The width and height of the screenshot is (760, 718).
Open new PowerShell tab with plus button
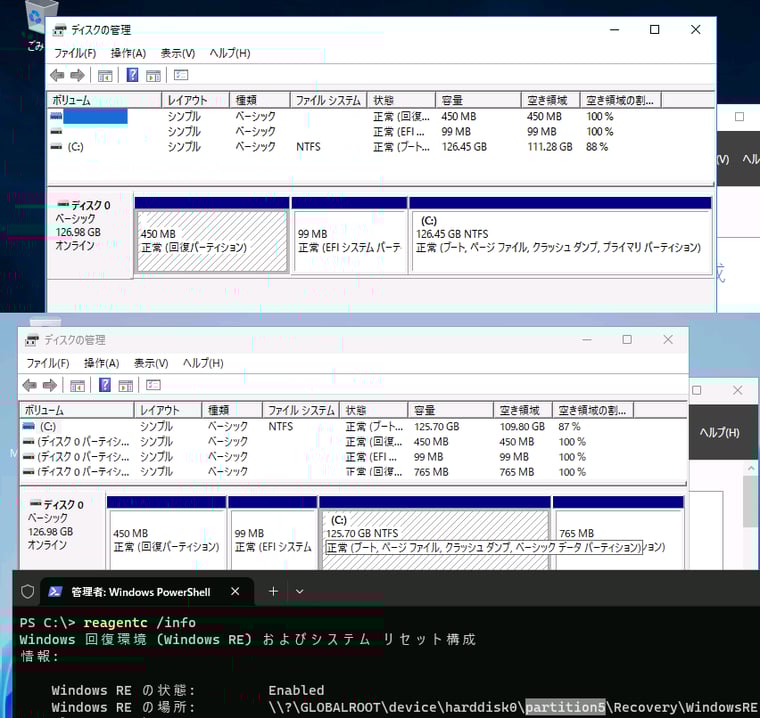click(x=273, y=592)
